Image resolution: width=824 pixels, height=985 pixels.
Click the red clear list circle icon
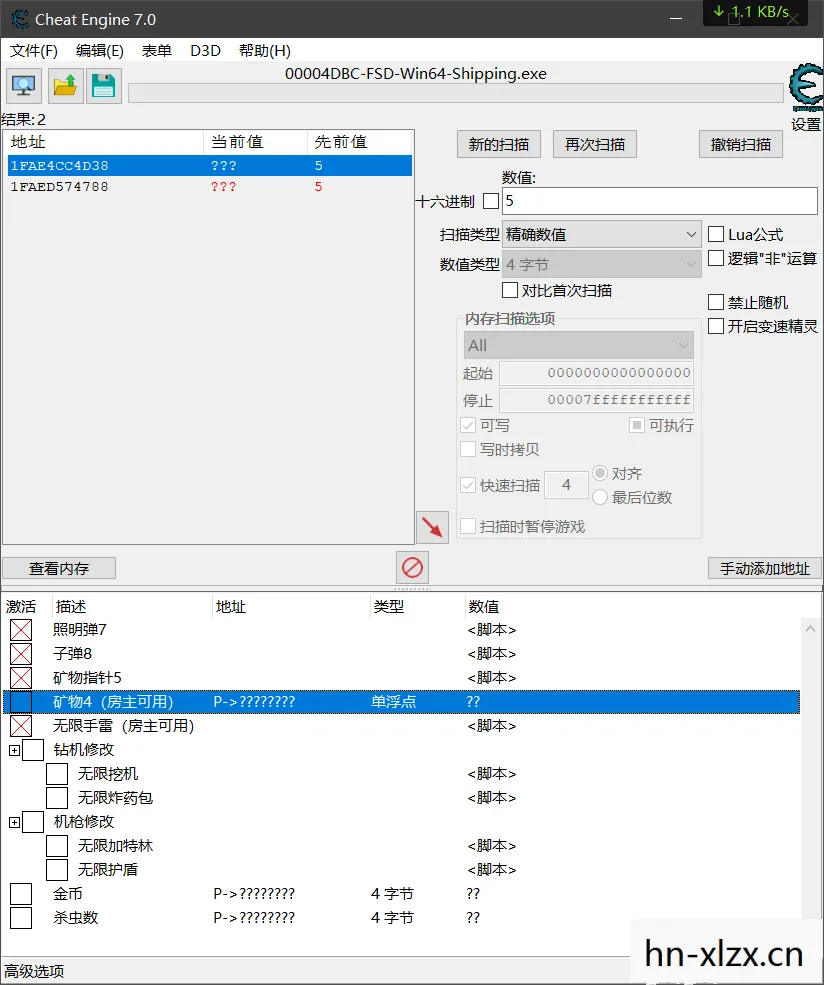[412, 568]
